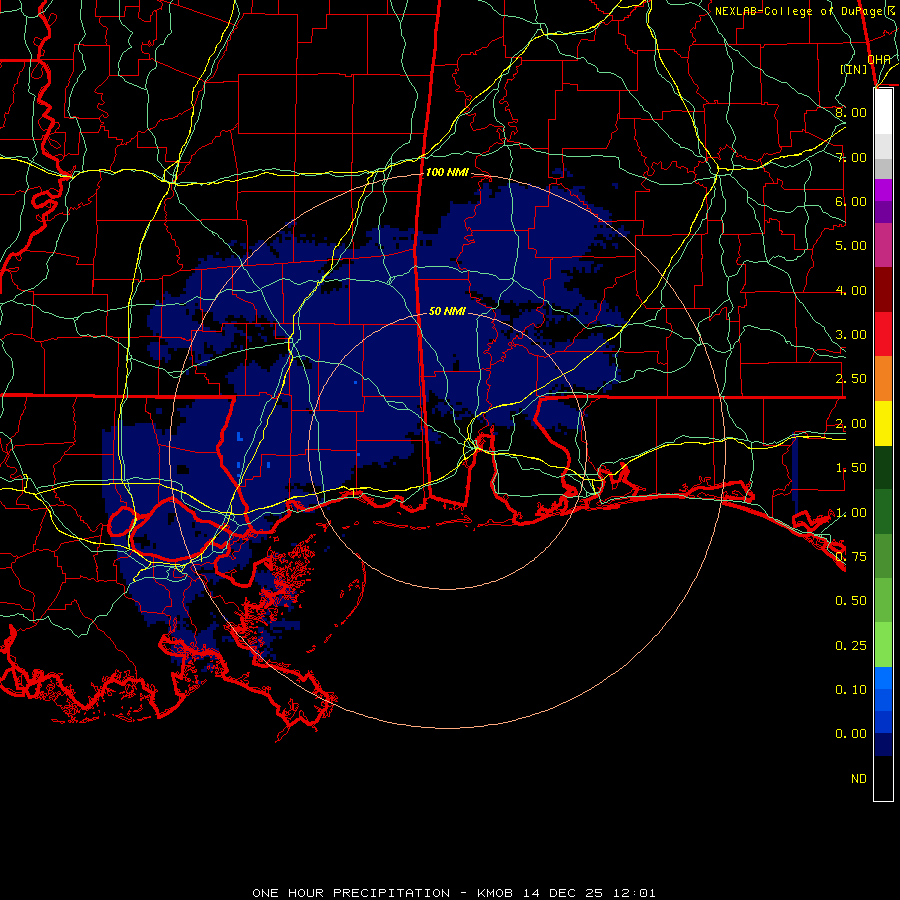Click the 6.00 legend value
This screenshot has width=900, height=900.
(x=851, y=201)
